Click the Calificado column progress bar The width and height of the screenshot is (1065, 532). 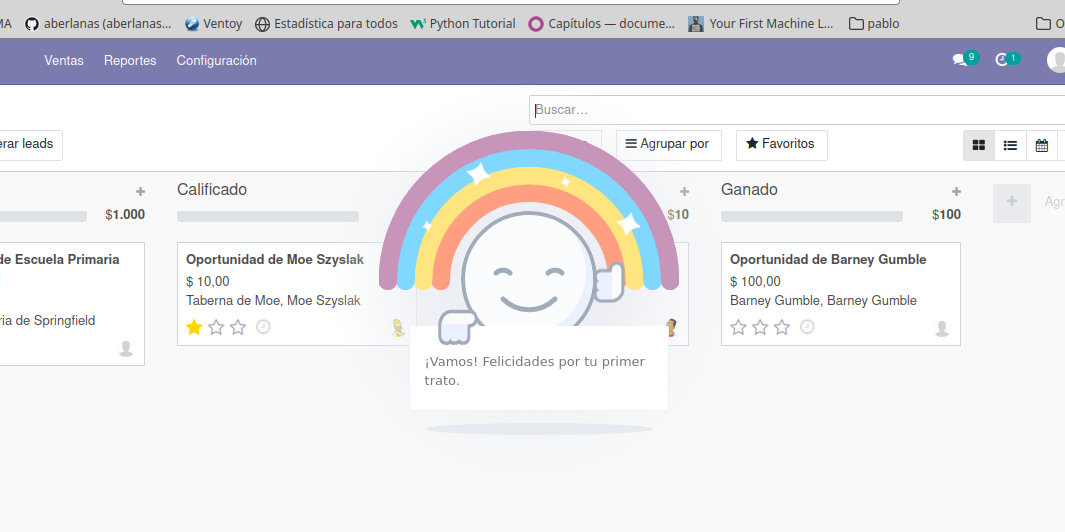tap(268, 216)
